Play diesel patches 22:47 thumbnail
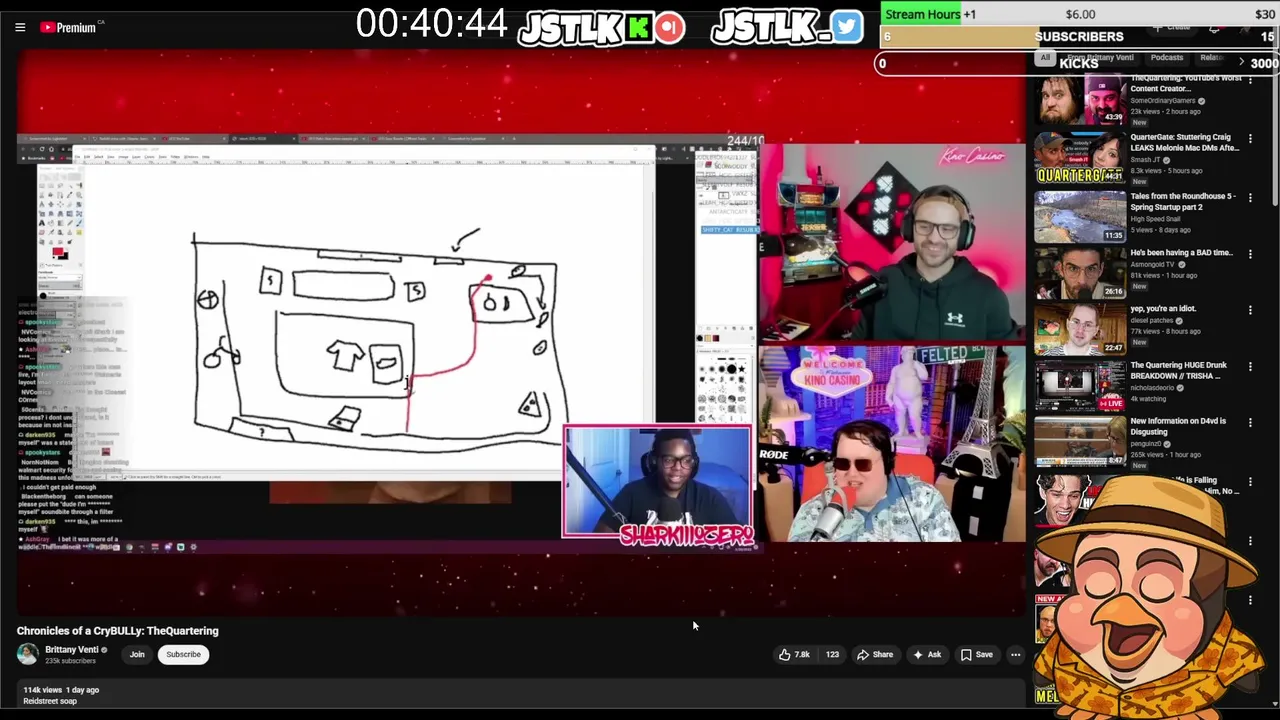 click(x=1080, y=328)
